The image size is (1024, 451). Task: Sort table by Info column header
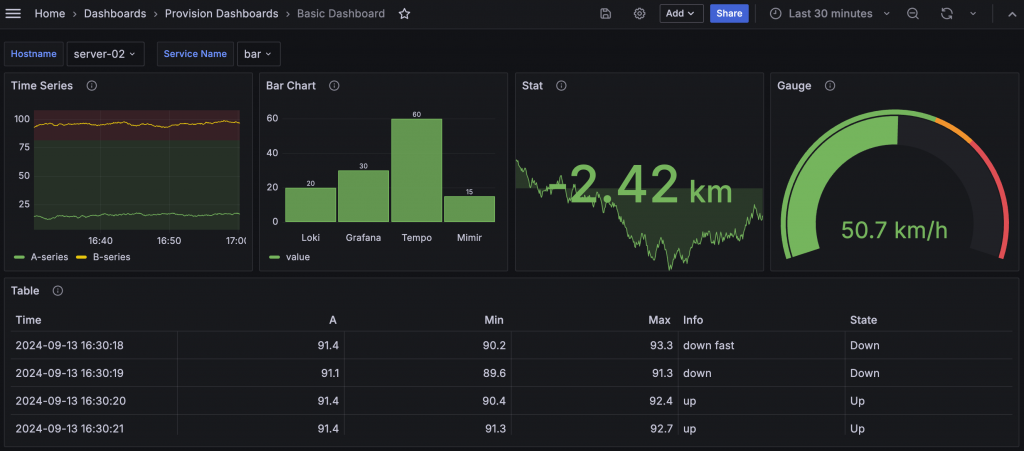(693, 320)
